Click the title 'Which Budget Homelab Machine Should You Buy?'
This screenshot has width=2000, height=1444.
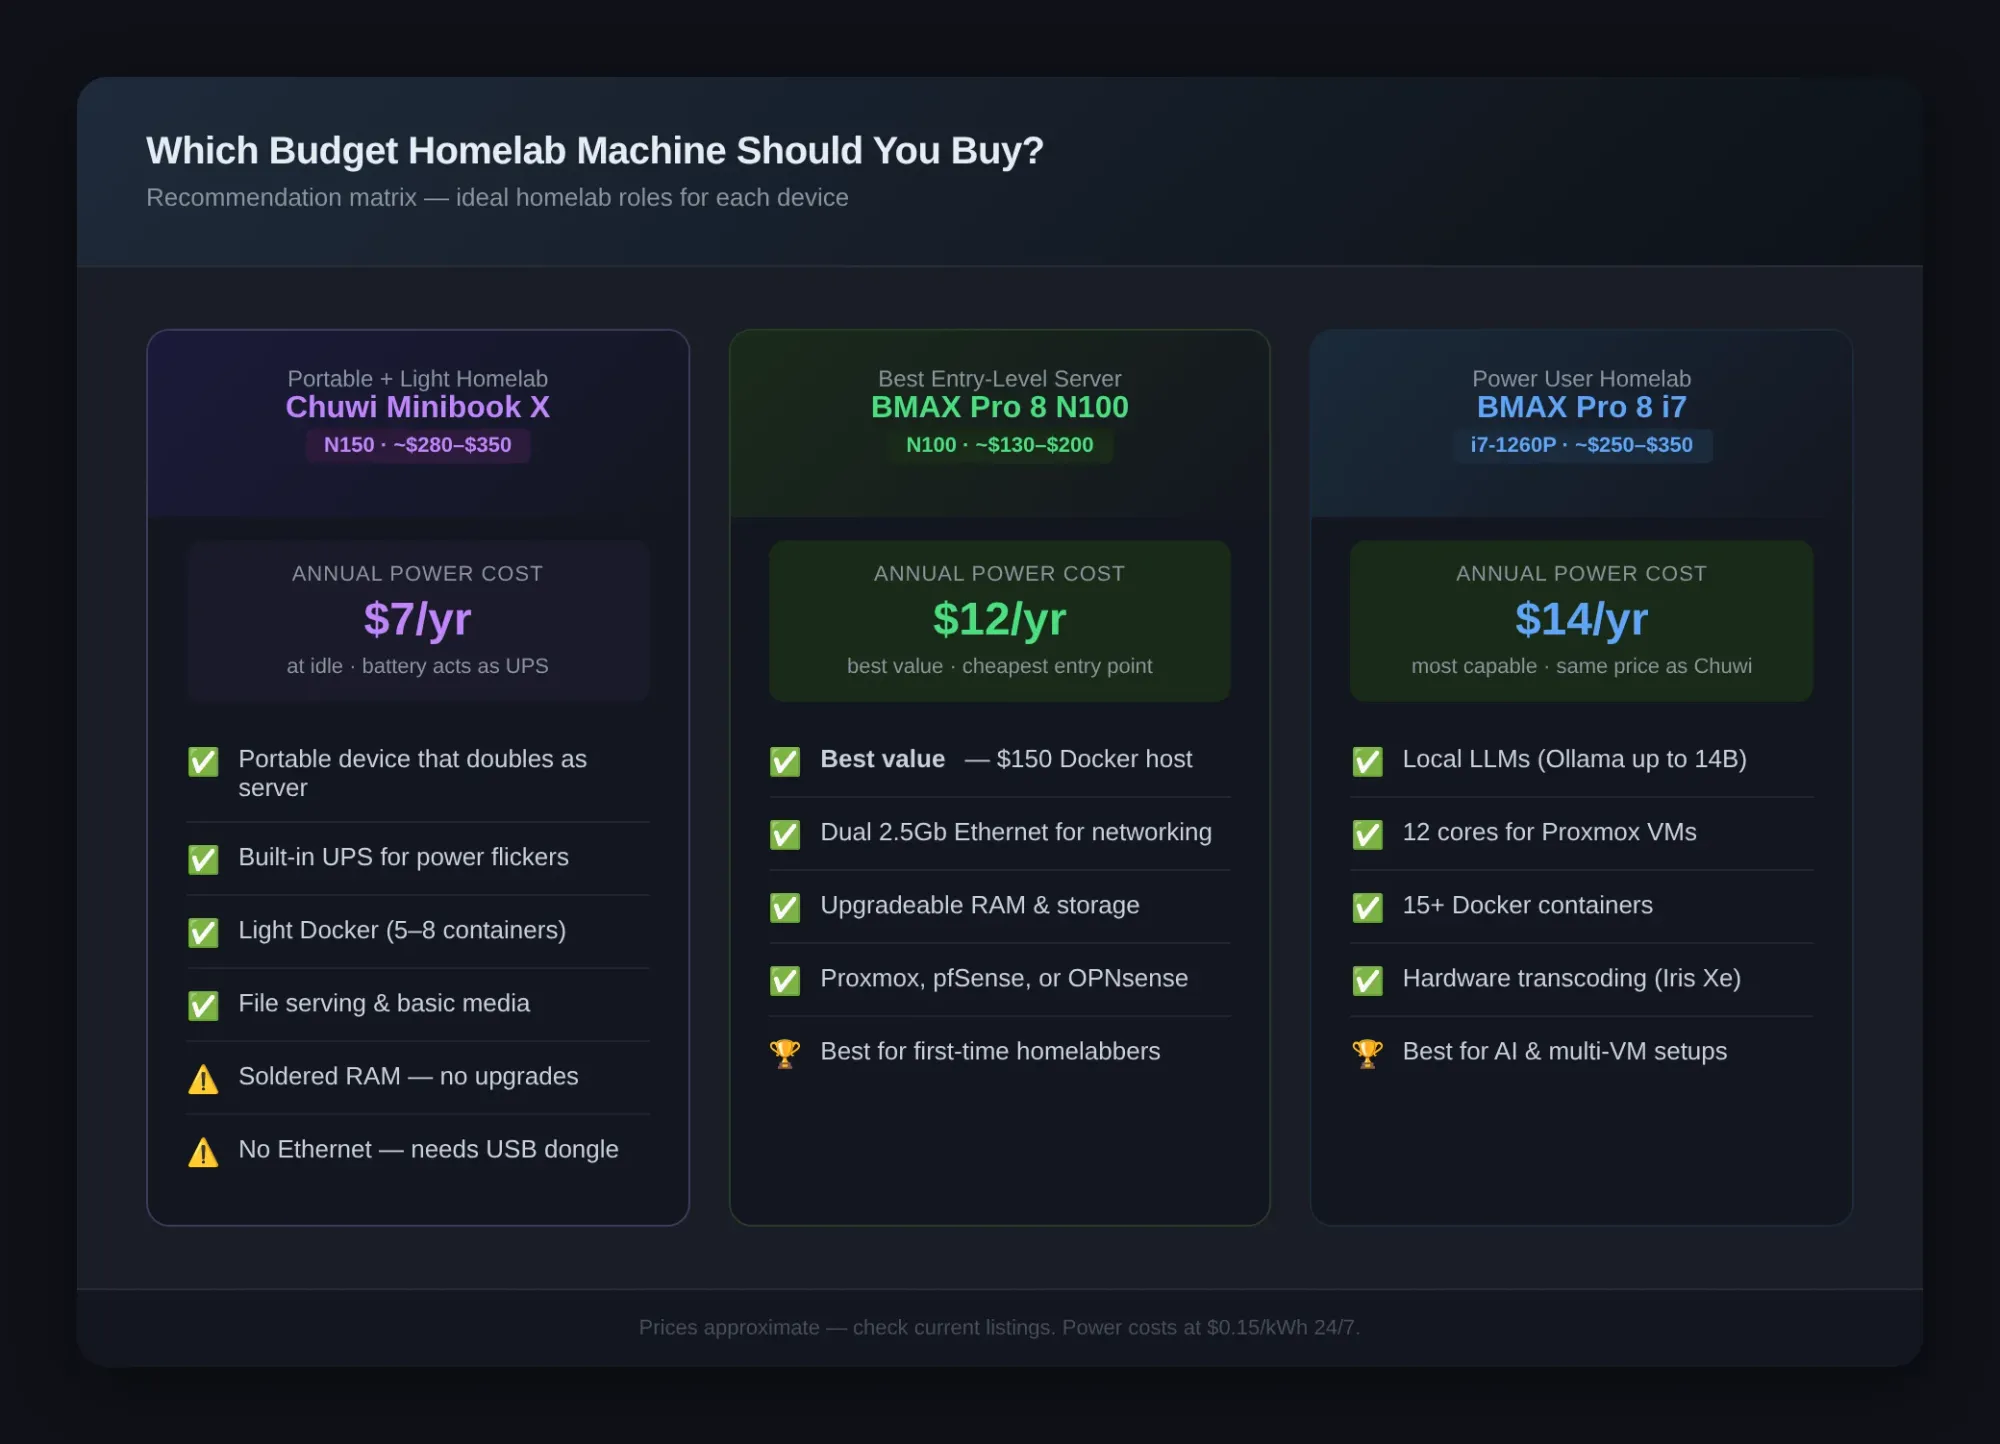(x=595, y=151)
